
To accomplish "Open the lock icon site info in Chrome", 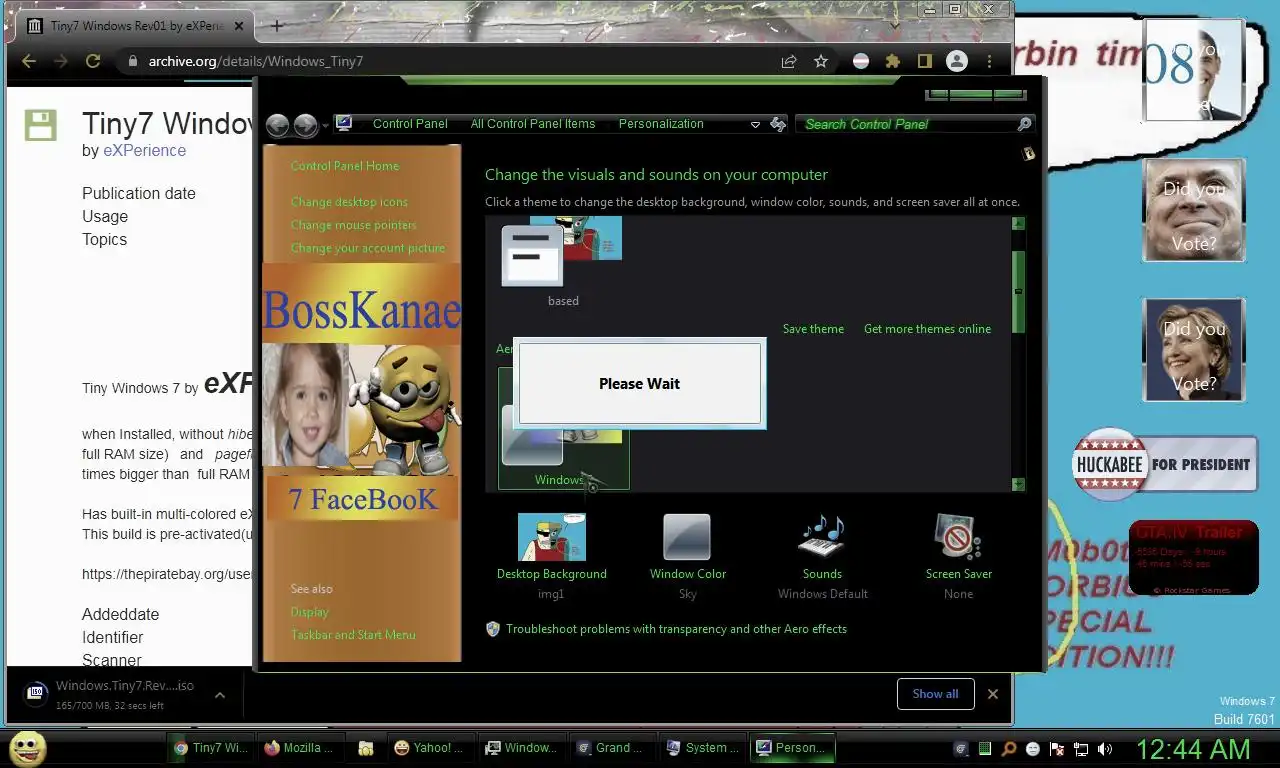I will click(132, 61).
